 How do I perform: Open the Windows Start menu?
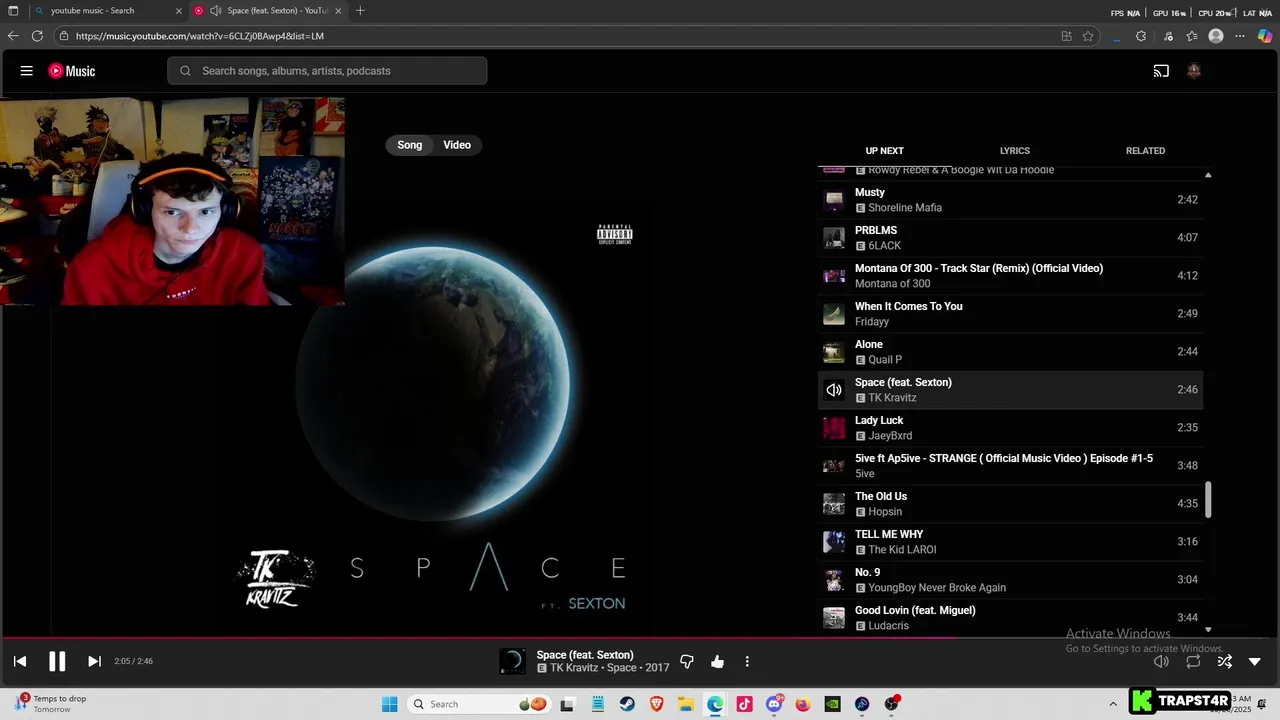click(x=390, y=704)
